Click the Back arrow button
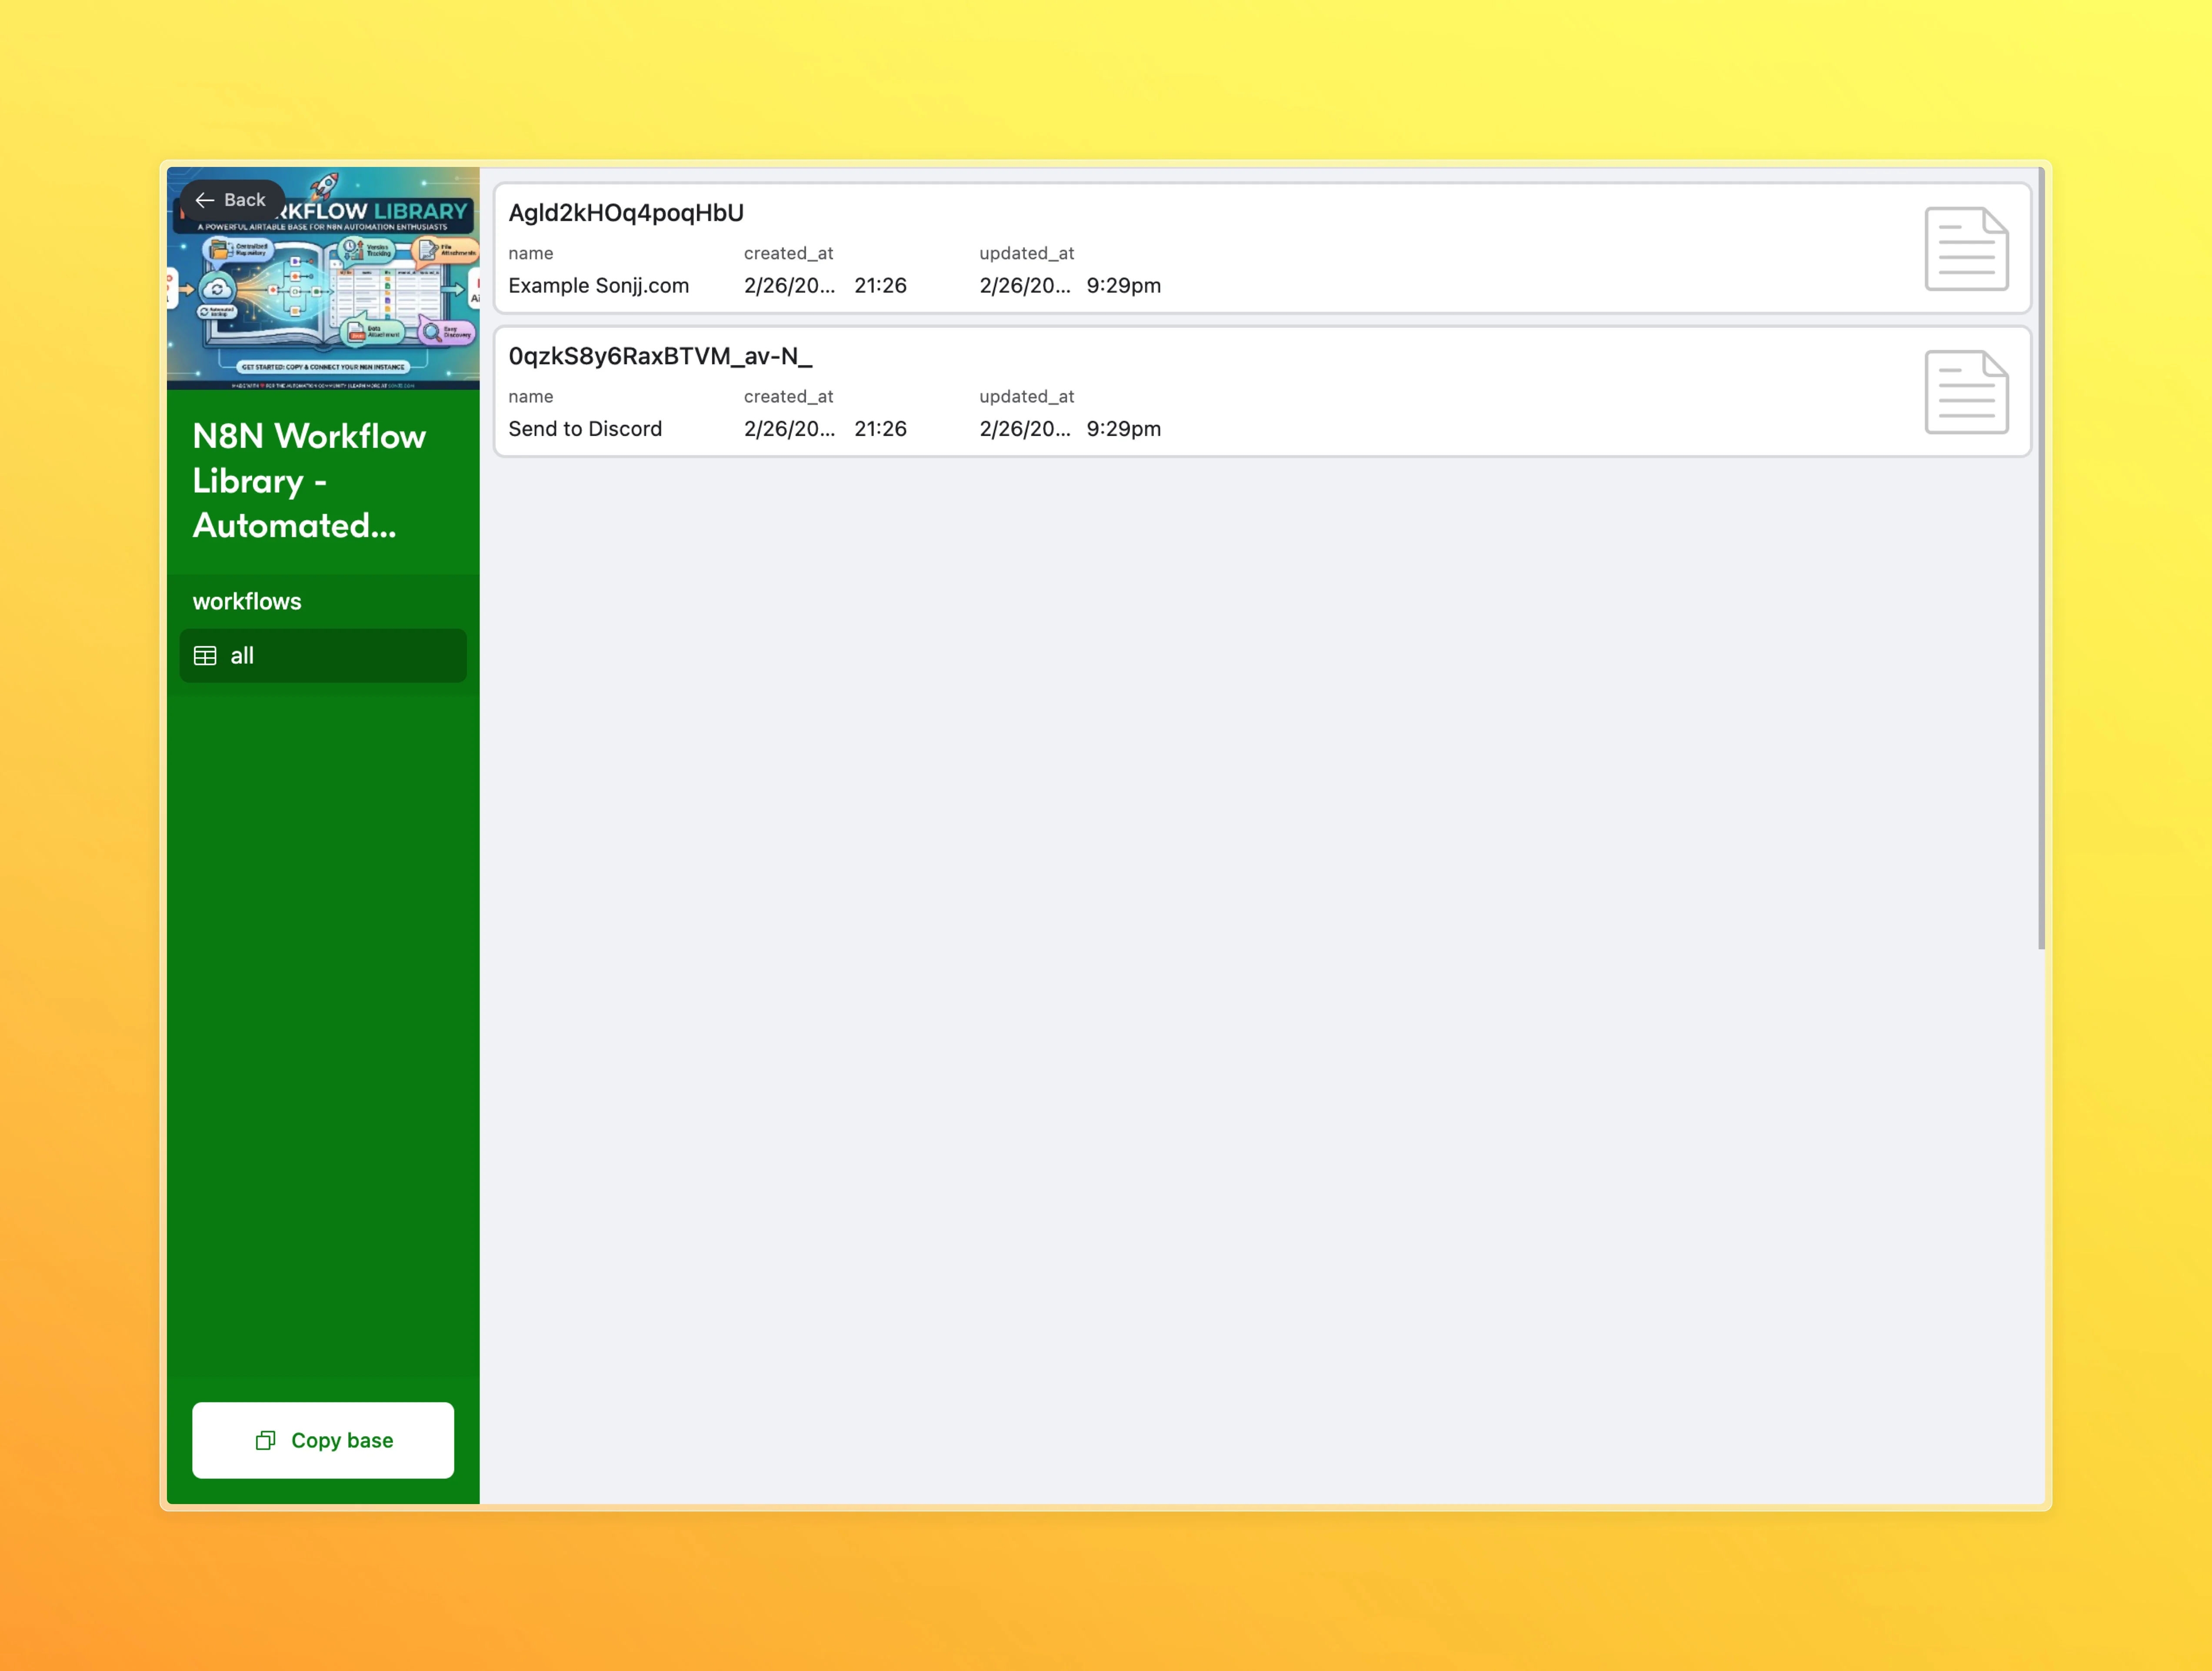Image resolution: width=2212 pixels, height=1671 pixels. [231, 200]
